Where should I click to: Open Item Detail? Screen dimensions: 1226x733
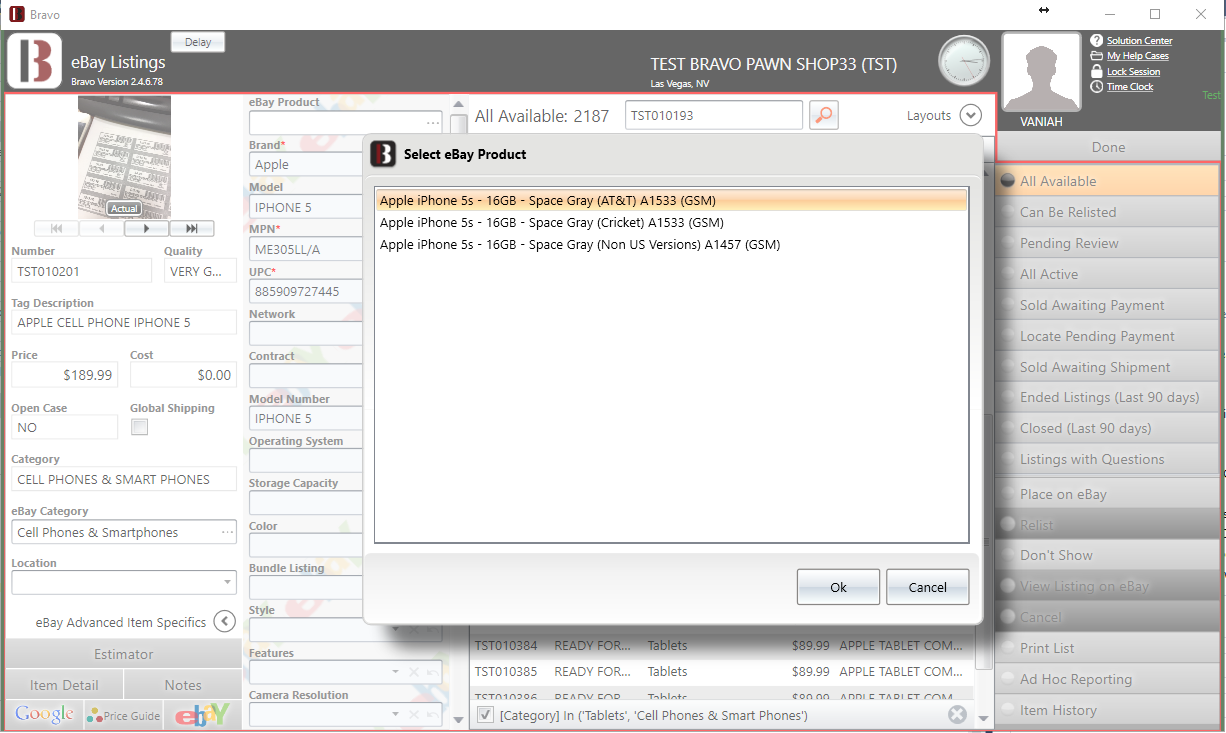(x=64, y=685)
